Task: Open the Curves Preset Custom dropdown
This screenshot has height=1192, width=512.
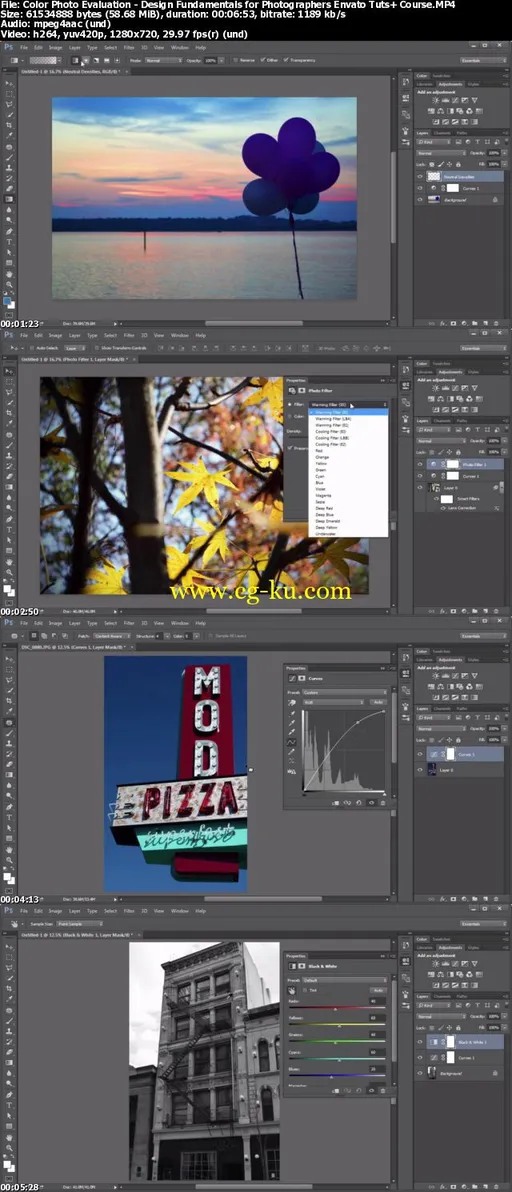Action: (344, 693)
